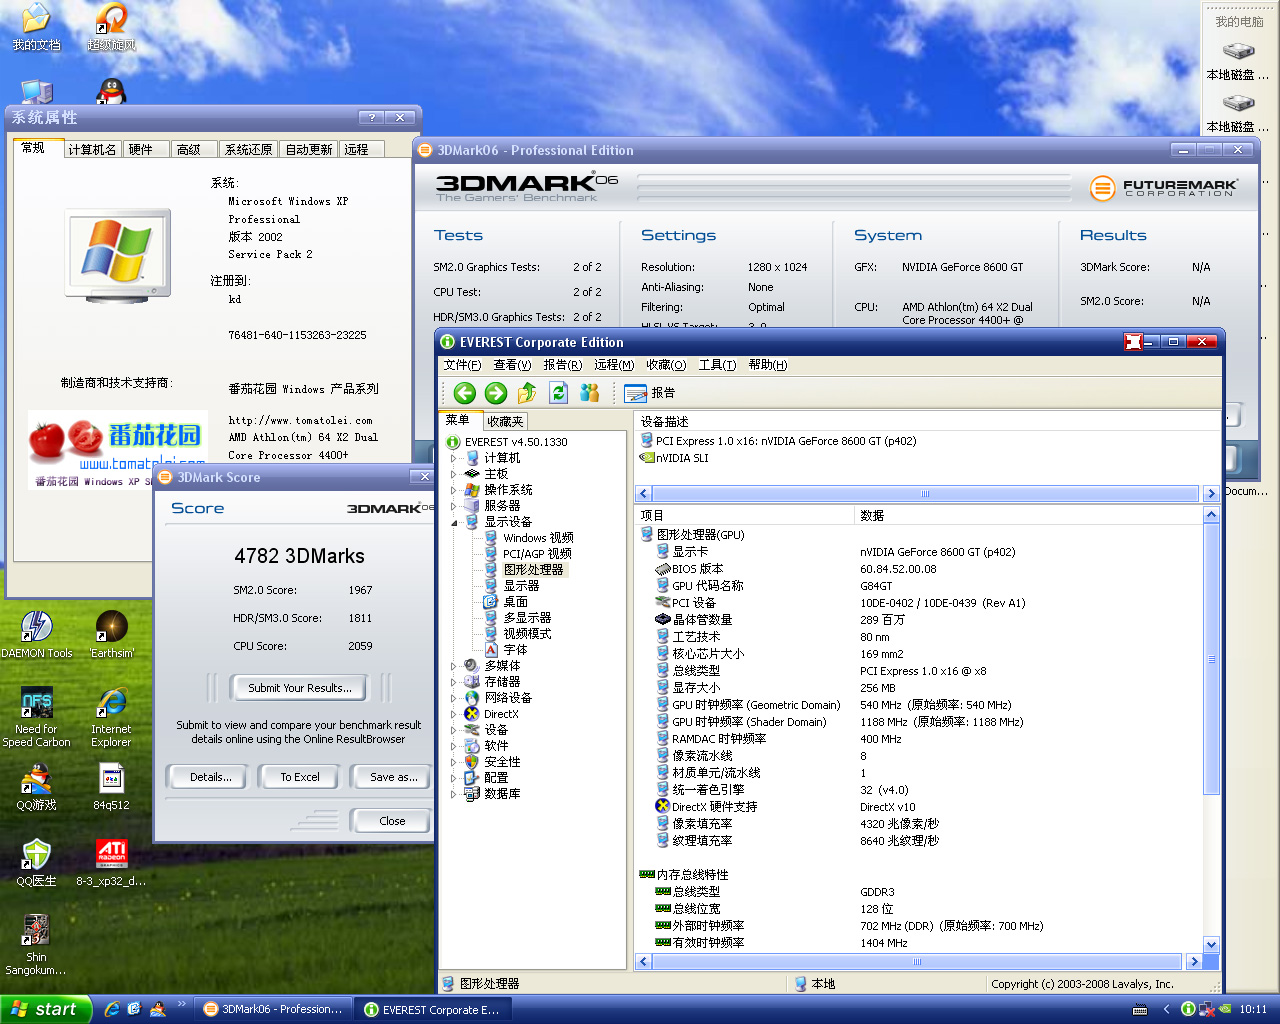
Task: Open the 文件(F) menu in EVEREST
Action: [x=462, y=365]
